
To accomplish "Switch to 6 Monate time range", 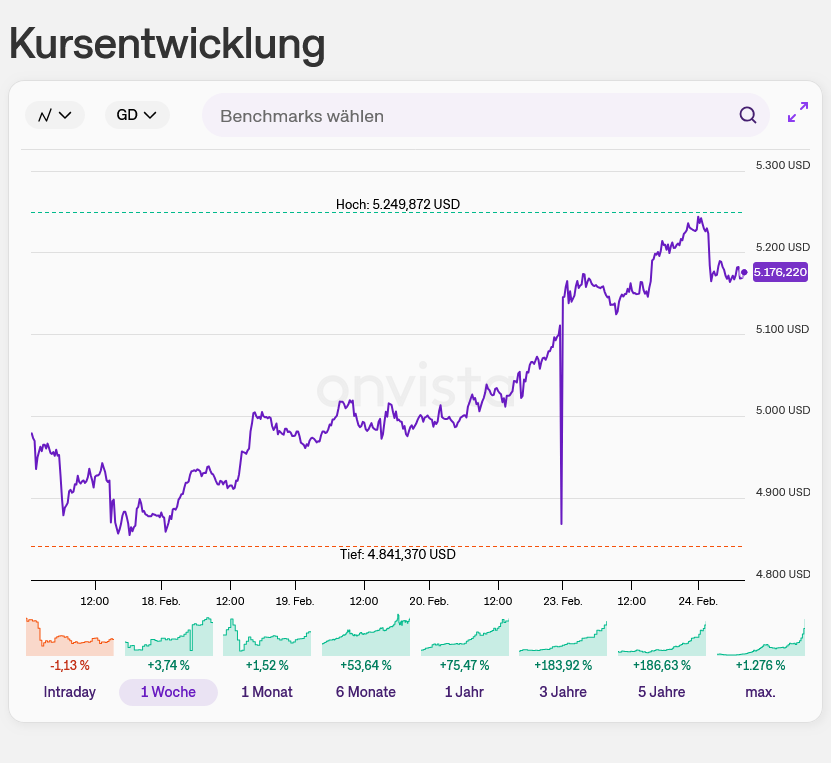I will click(x=366, y=692).
